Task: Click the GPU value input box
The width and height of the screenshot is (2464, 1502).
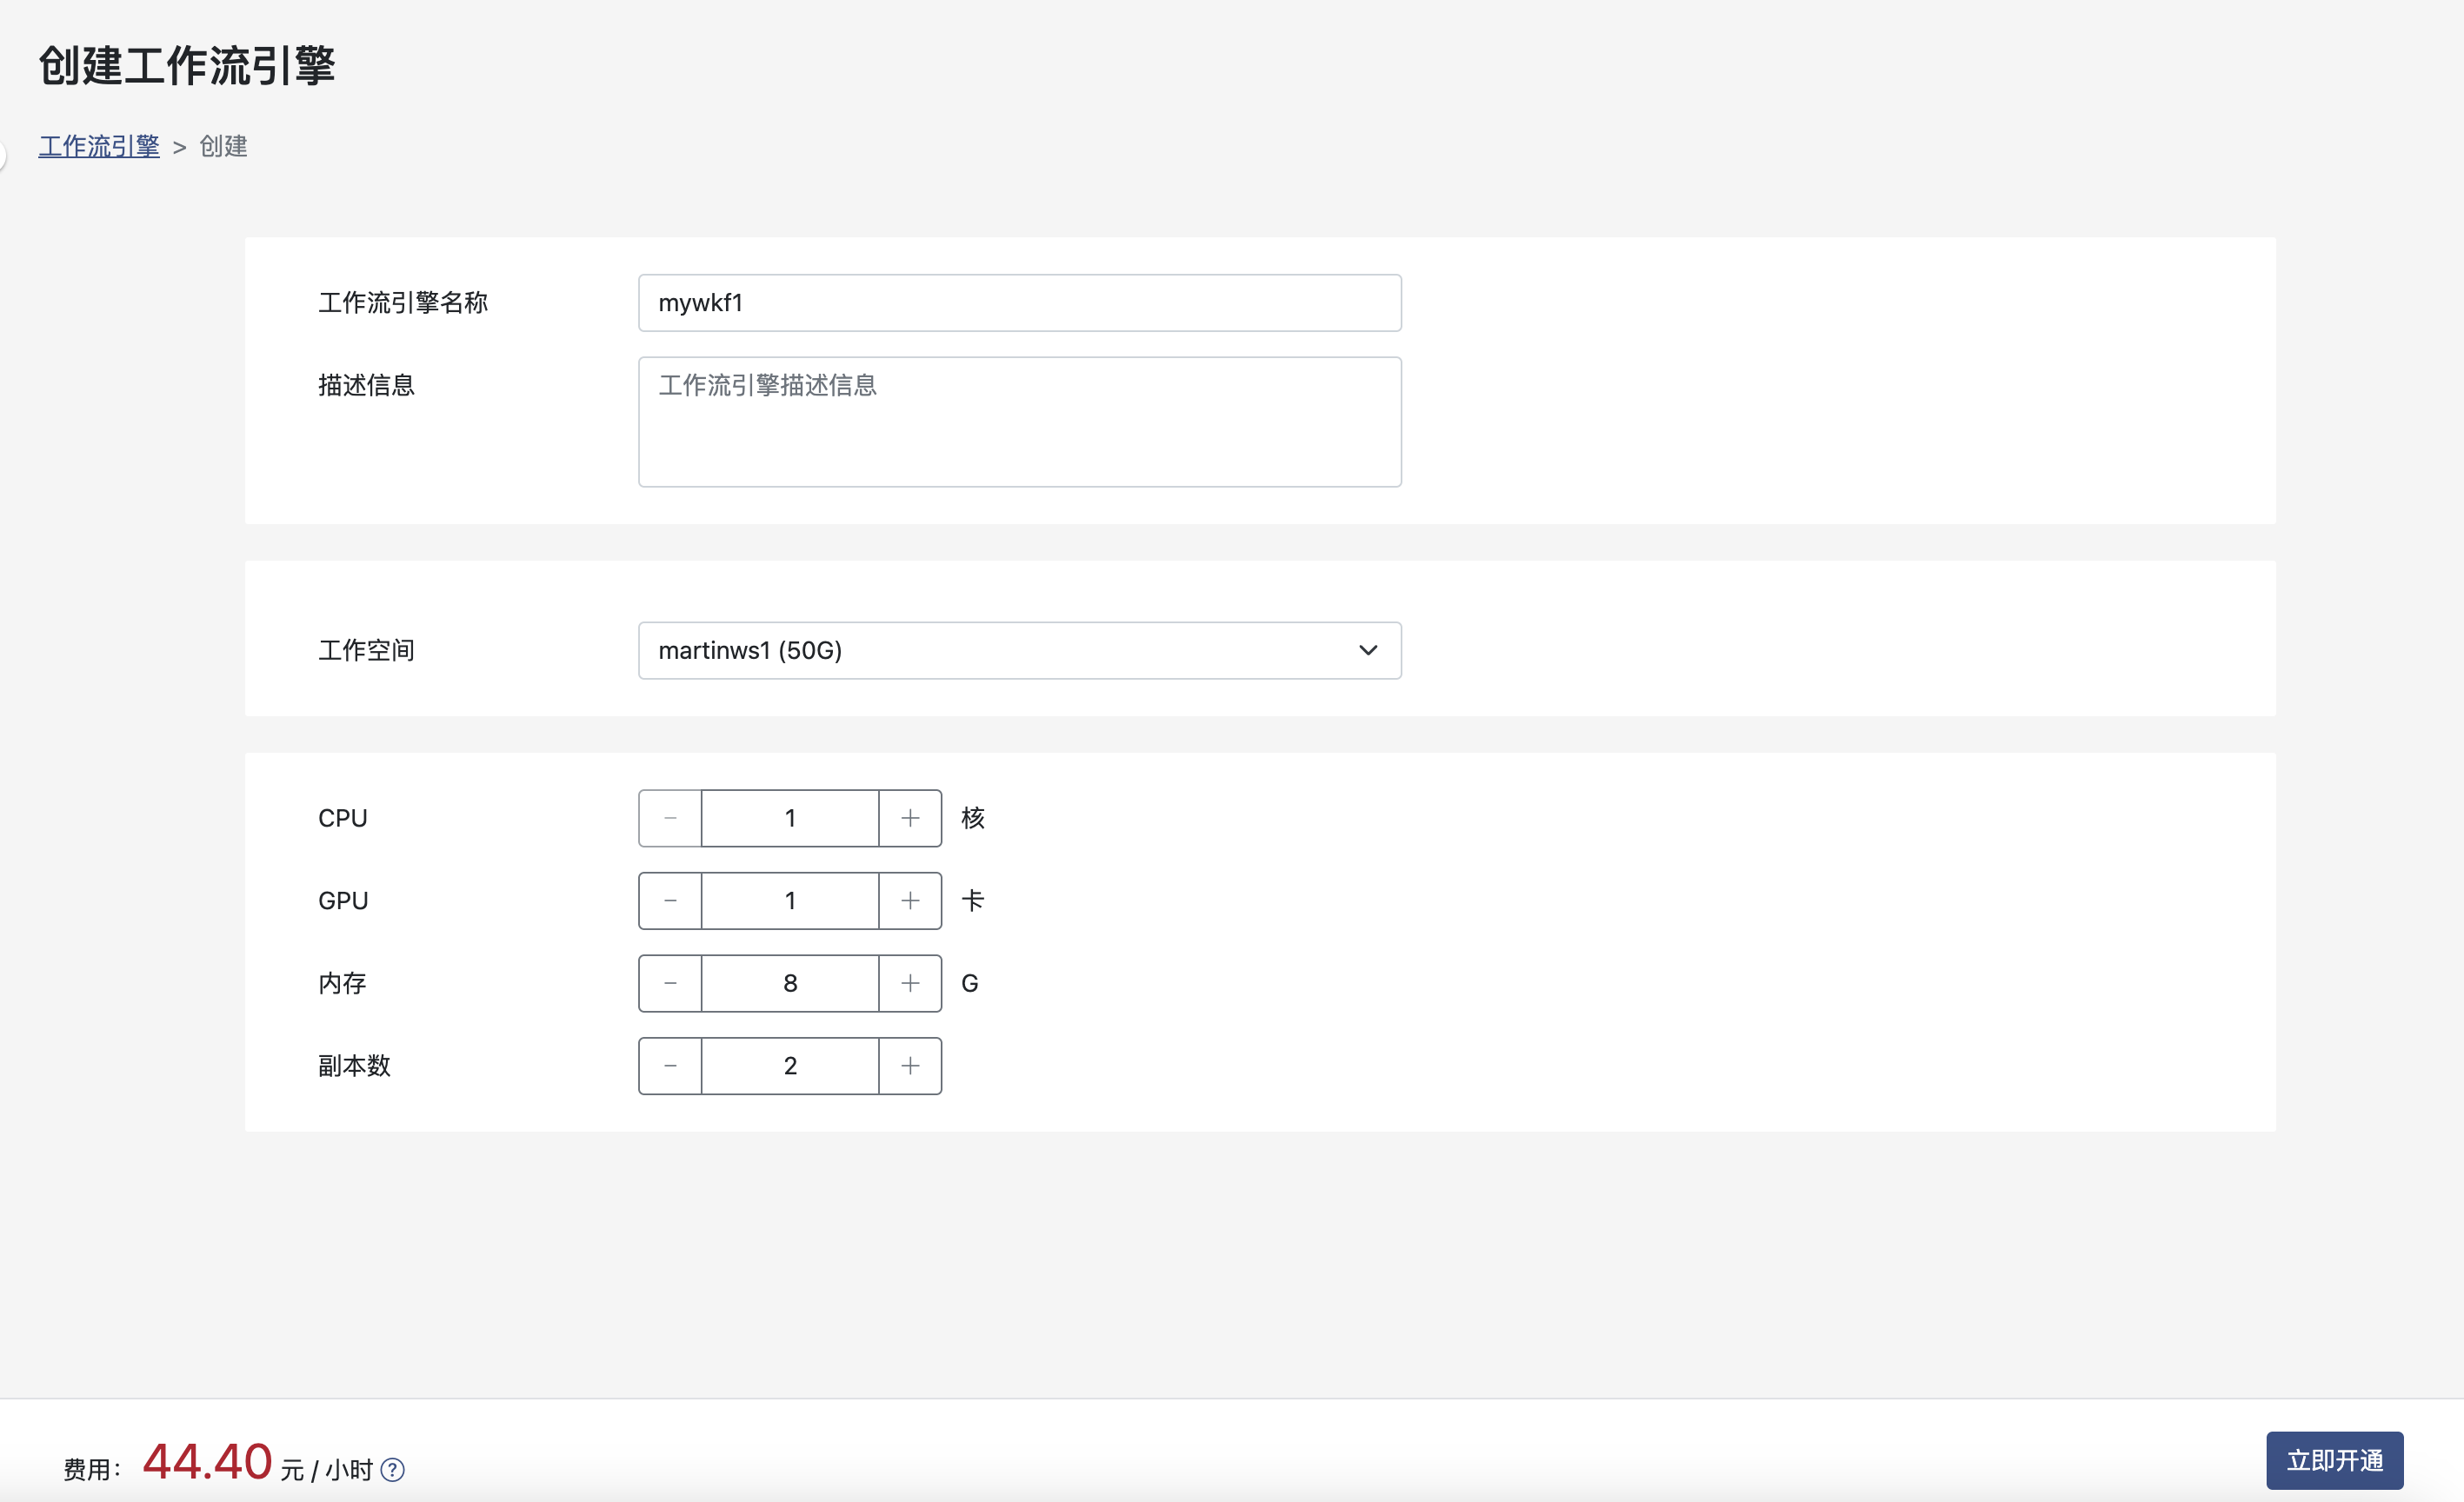Action: click(x=790, y=901)
